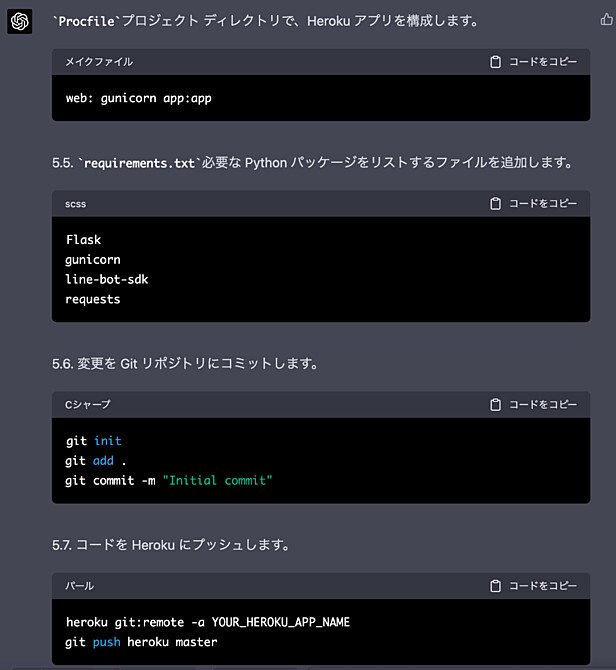Click the thumbs-up feedback icon
Viewport: 616px width, 670px height.
tap(607, 19)
